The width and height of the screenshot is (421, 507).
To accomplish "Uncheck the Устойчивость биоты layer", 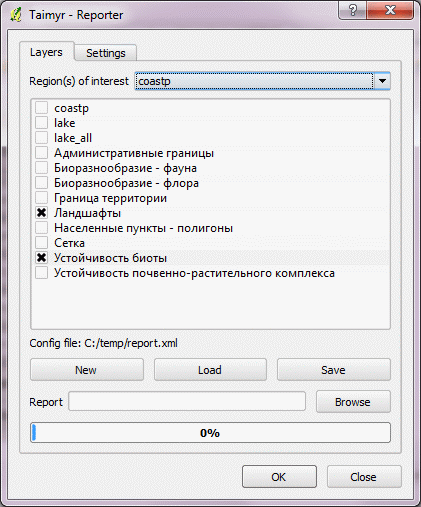I will pos(42,258).
